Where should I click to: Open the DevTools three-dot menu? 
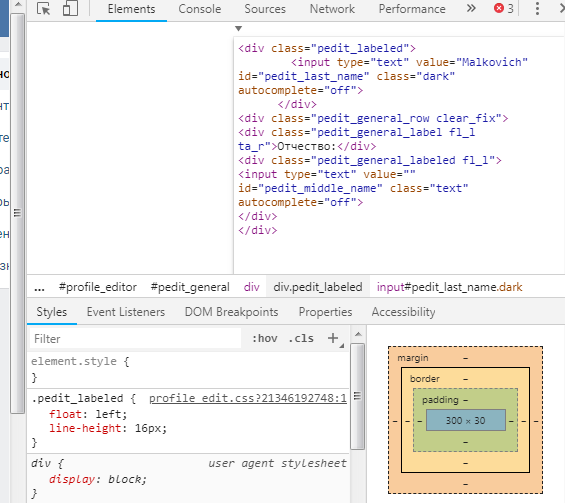click(x=537, y=9)
